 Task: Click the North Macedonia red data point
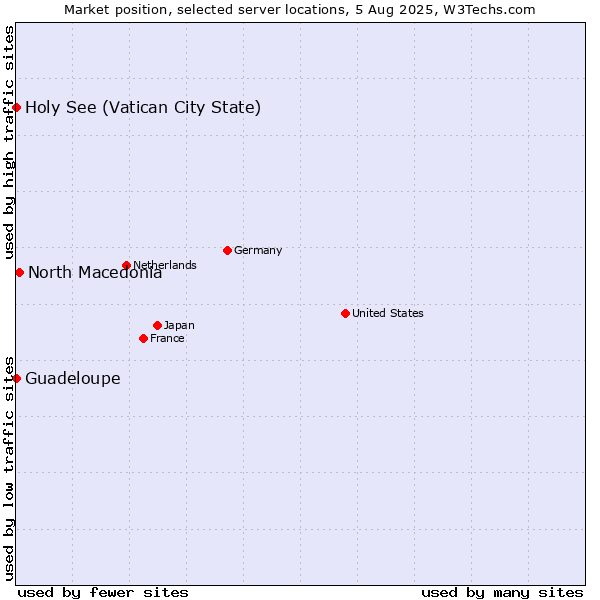(20, 272)
